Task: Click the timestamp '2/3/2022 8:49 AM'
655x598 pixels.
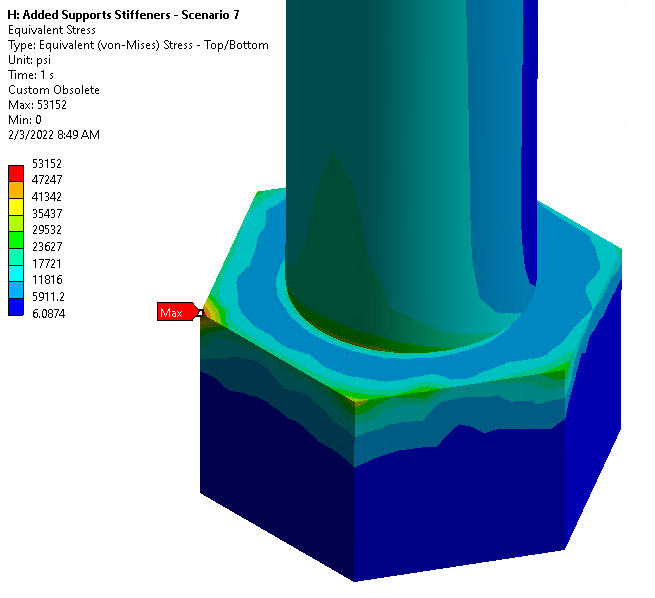Action: 54,135
